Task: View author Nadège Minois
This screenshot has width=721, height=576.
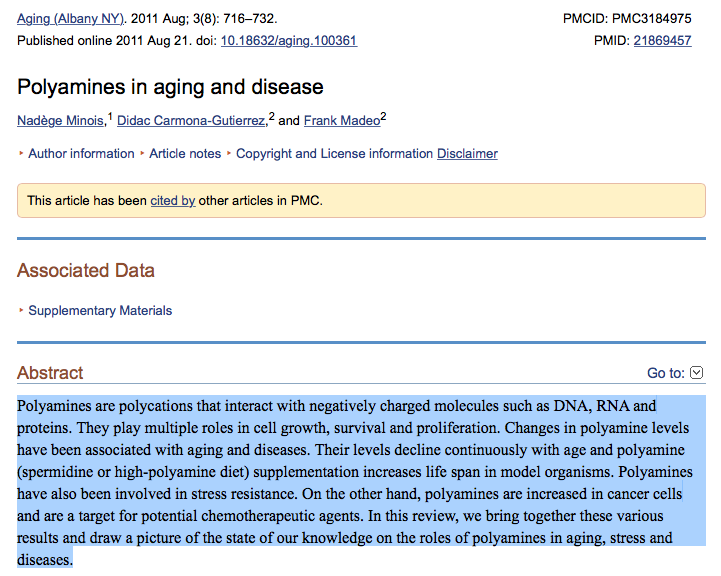Action: coord(59,121)
